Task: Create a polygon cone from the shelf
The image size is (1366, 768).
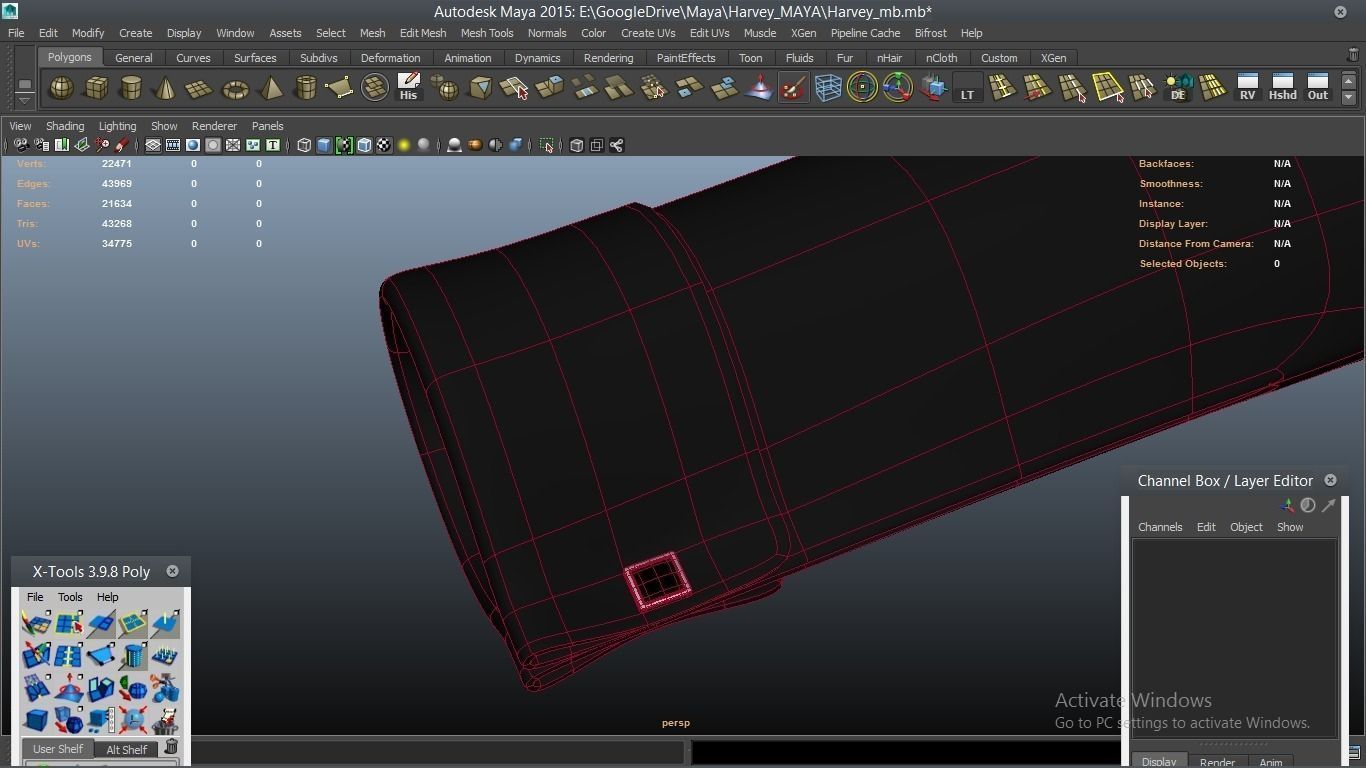Action: (x=165, y=88)
